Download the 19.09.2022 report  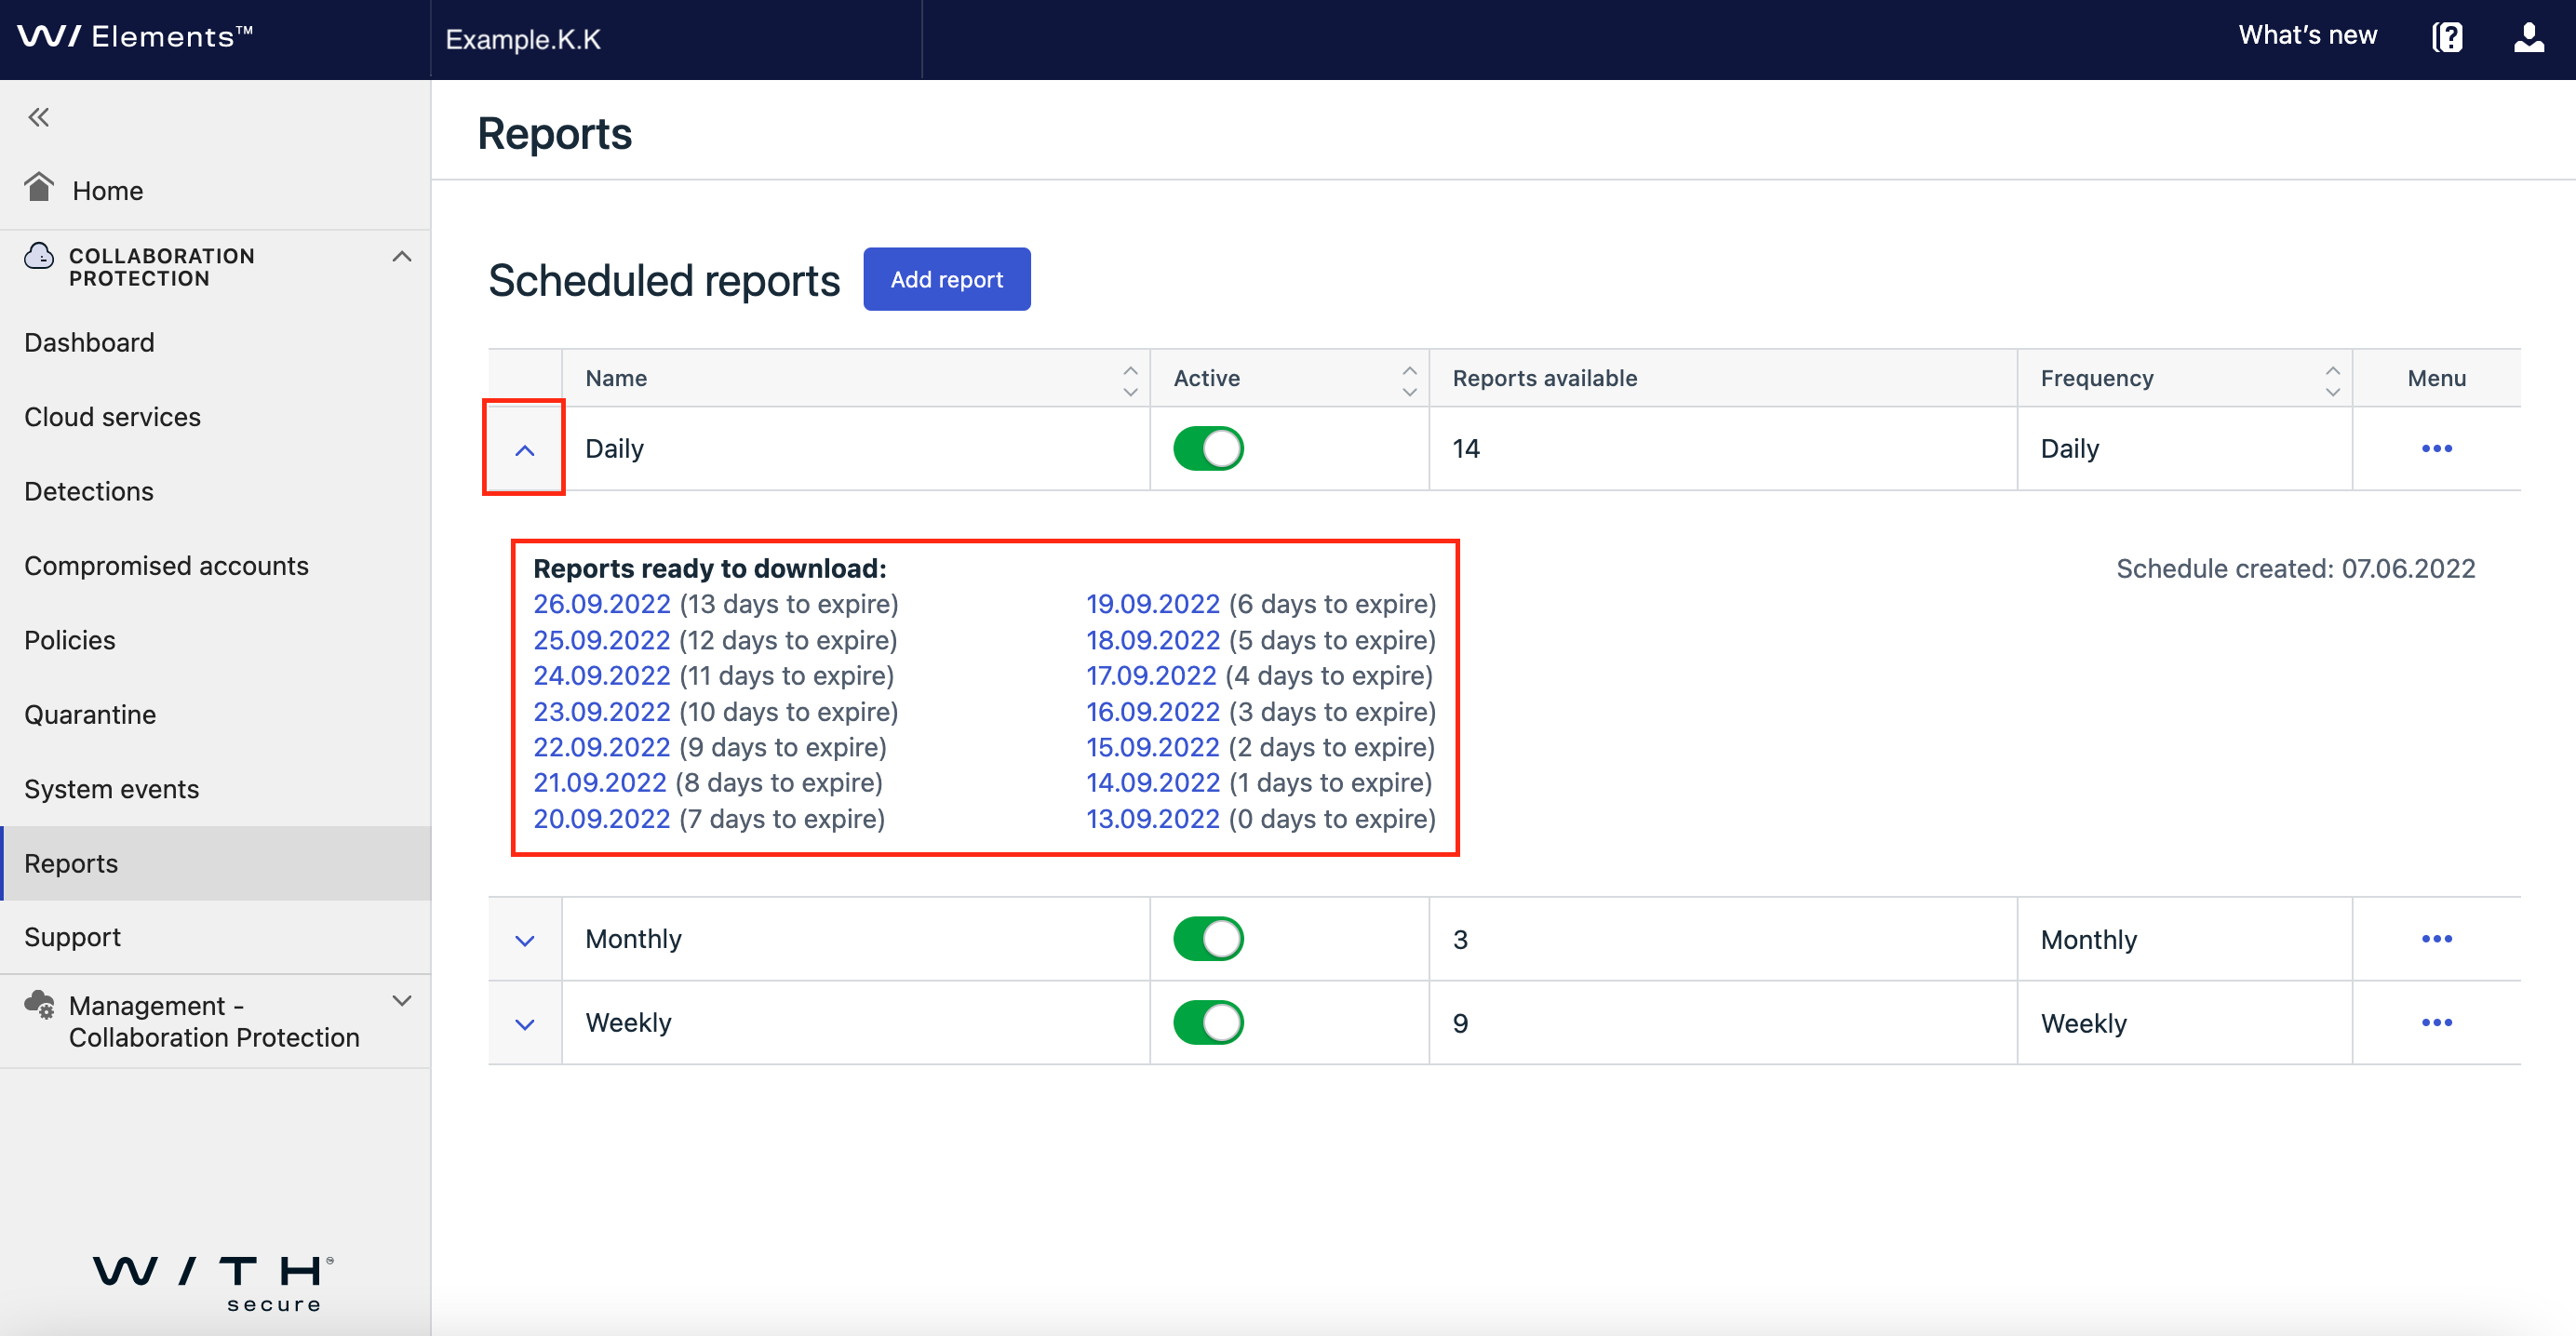[1153, 604]
